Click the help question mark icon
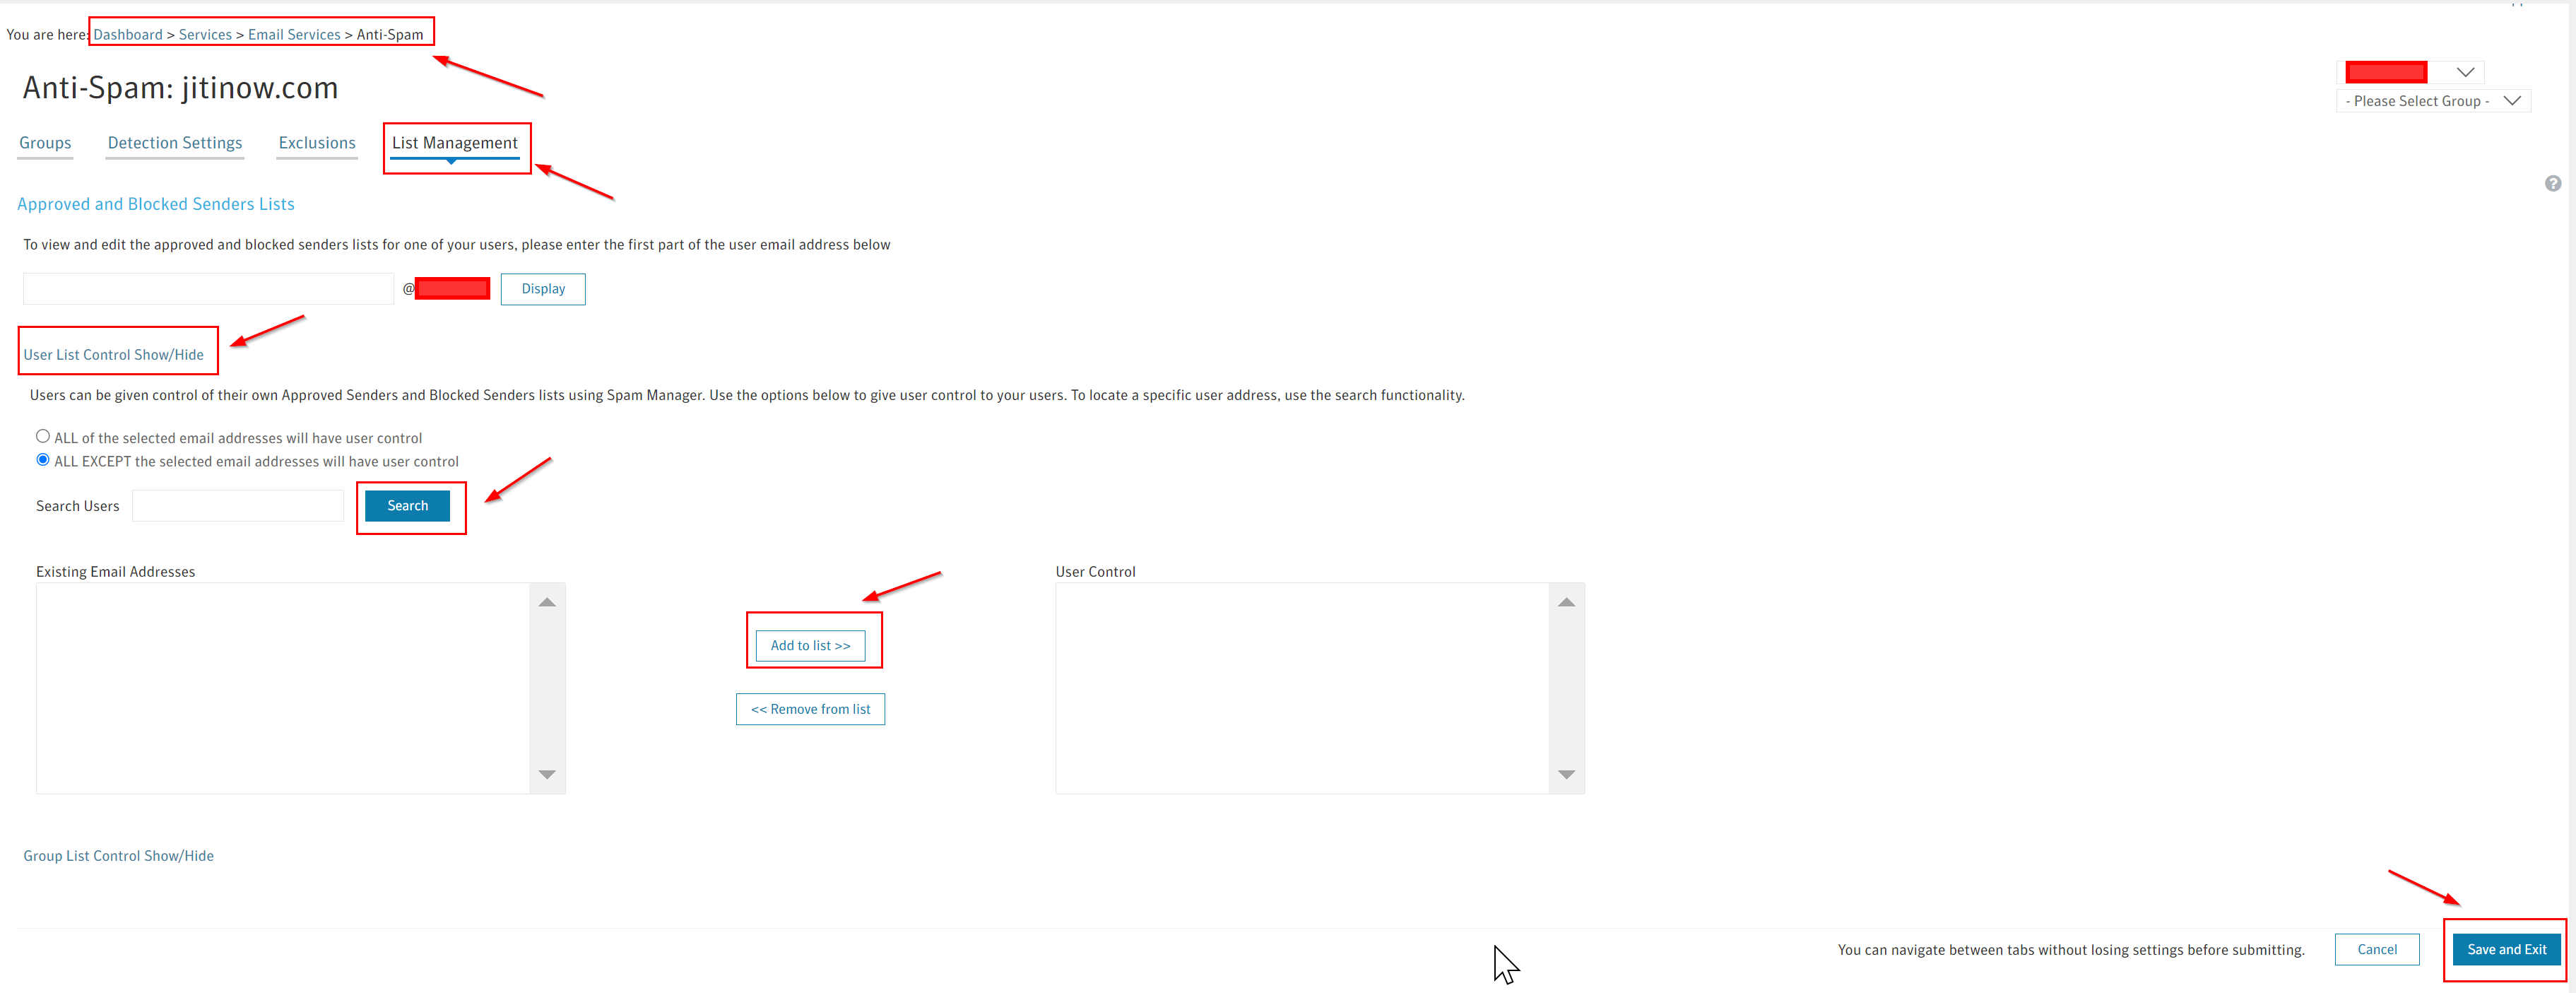 click(2552, 183)
